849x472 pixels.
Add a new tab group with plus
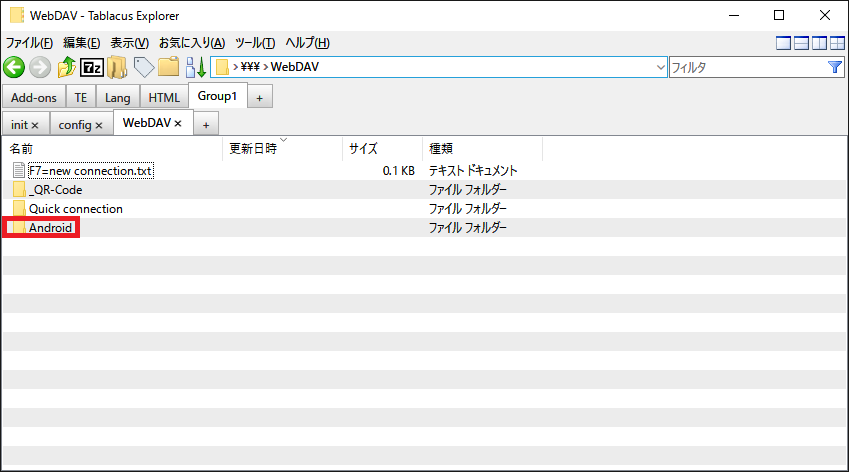point(259,98)
